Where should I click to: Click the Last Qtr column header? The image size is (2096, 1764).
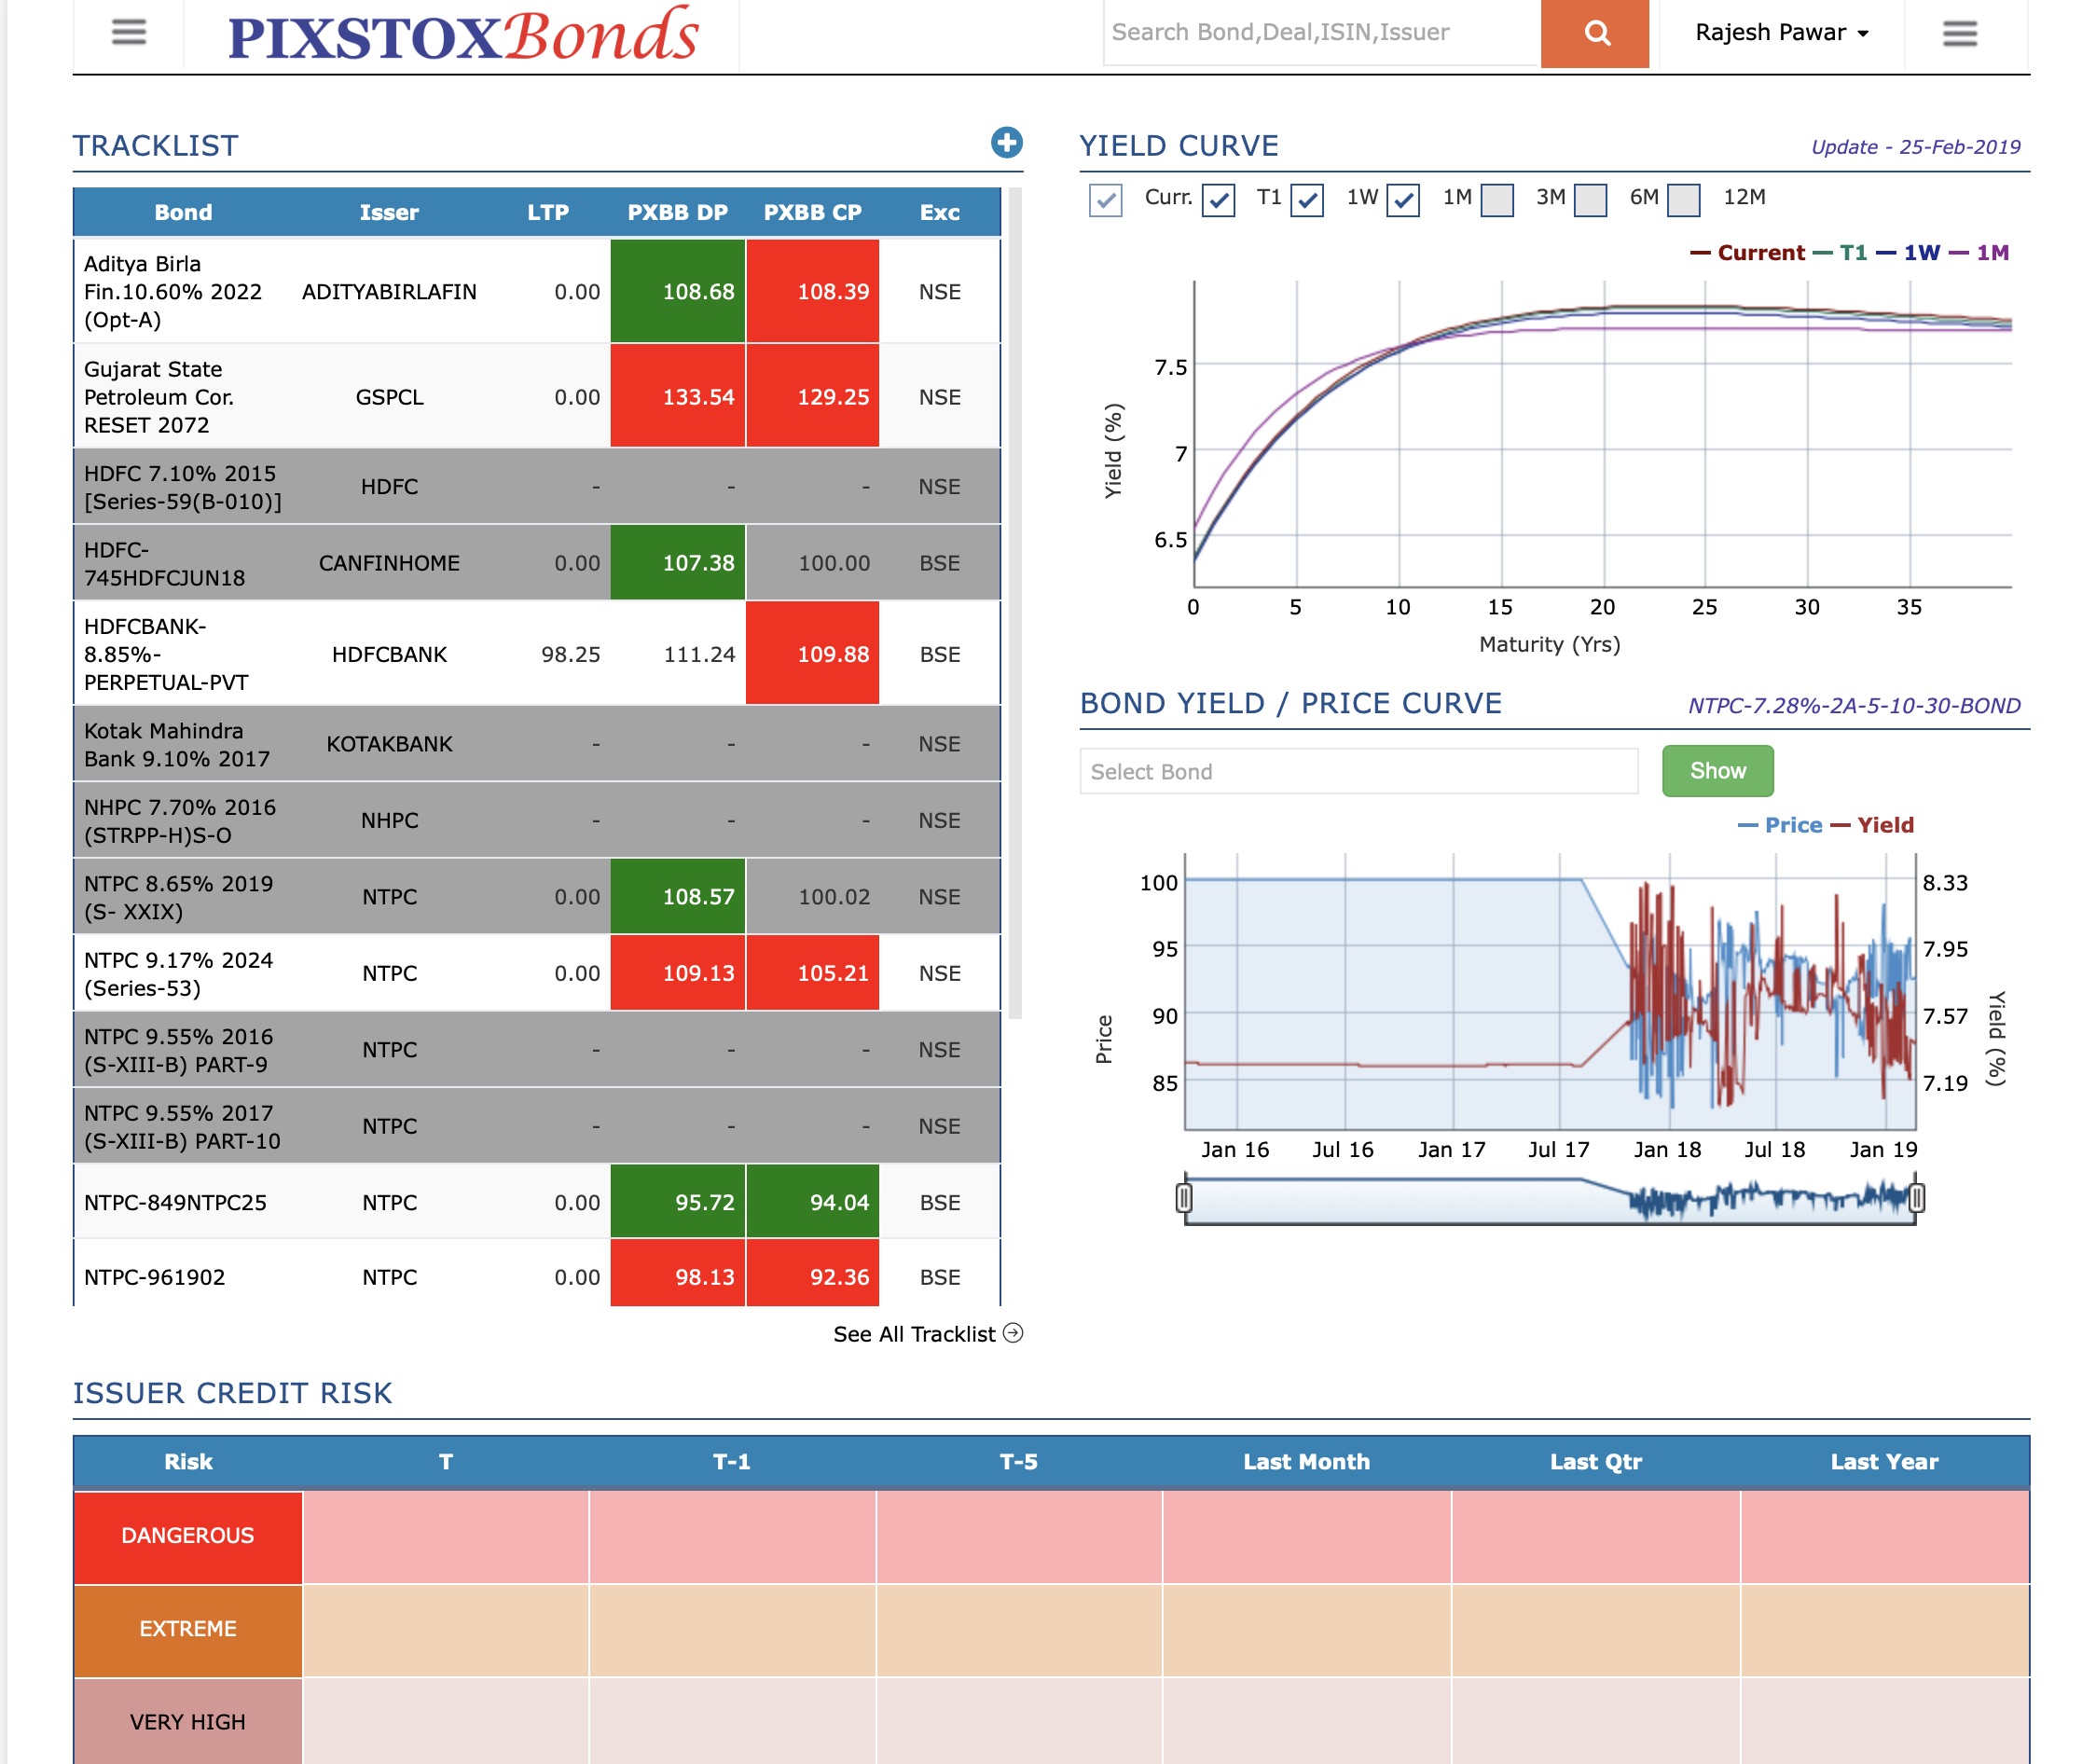click(x=1595, y=1462)
